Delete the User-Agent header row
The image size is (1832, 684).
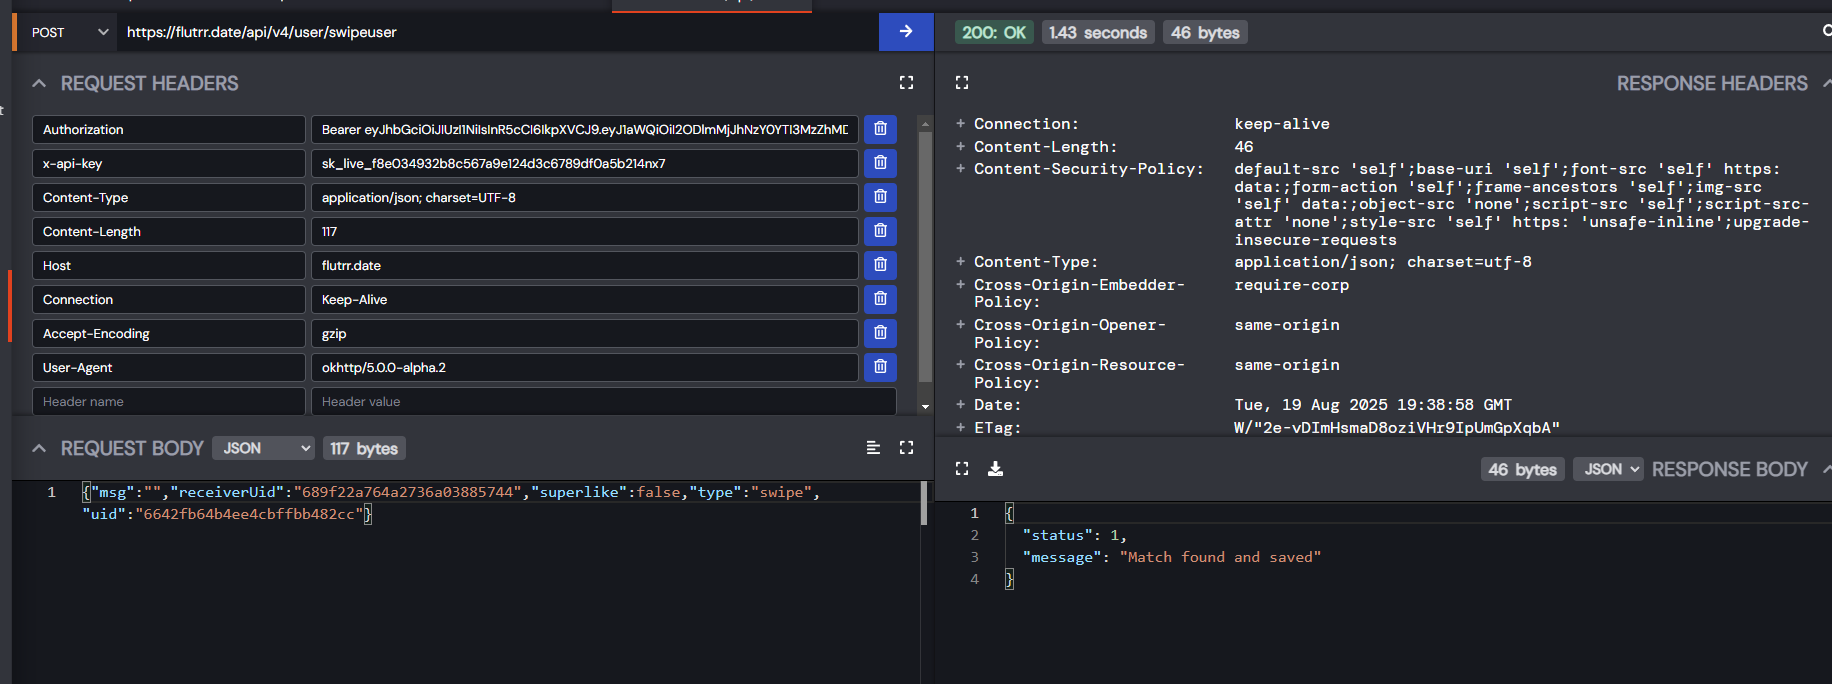coord(880,367)
